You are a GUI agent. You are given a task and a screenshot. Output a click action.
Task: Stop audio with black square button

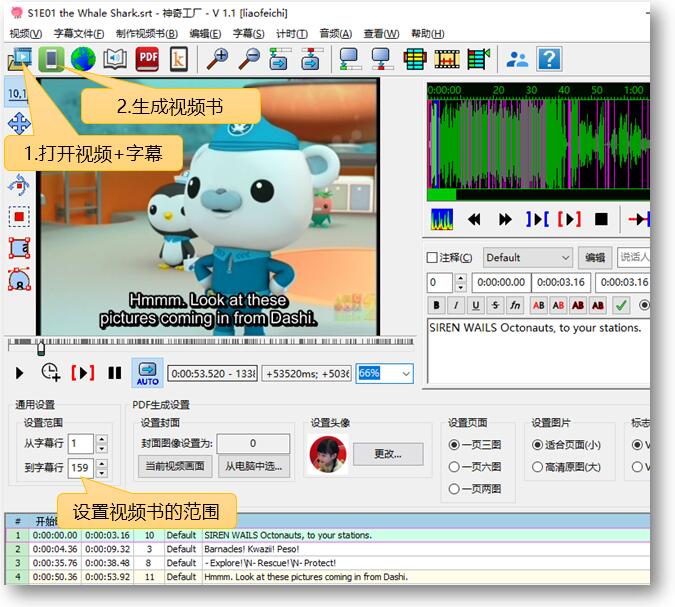[x=601, y=220]
